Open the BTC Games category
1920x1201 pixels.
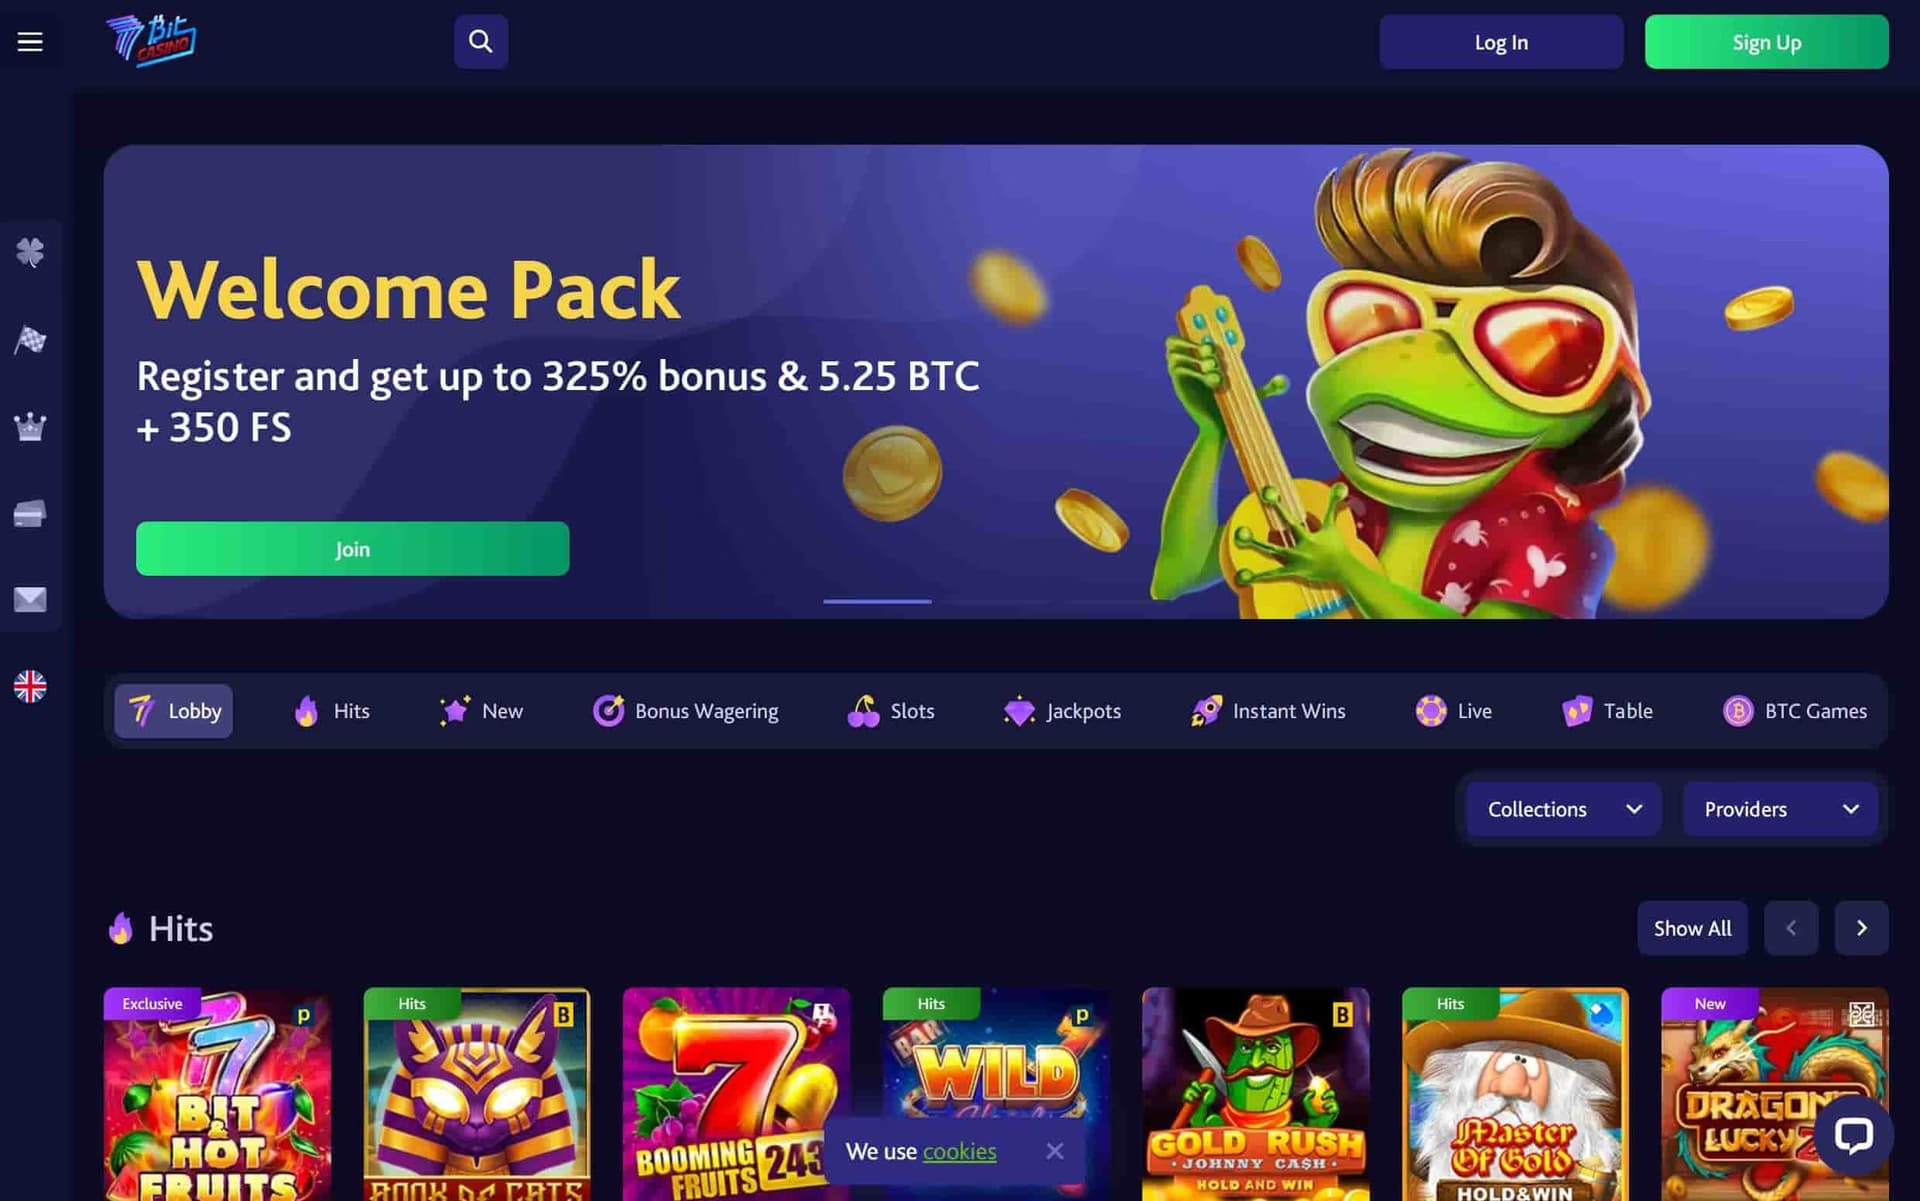(1795, 711)
